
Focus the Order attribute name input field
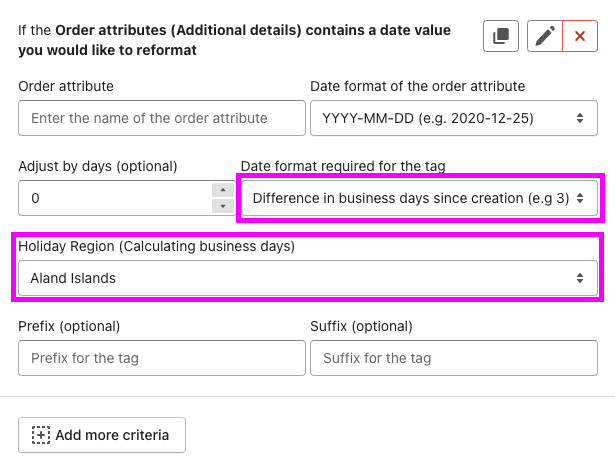coord(162,118)
